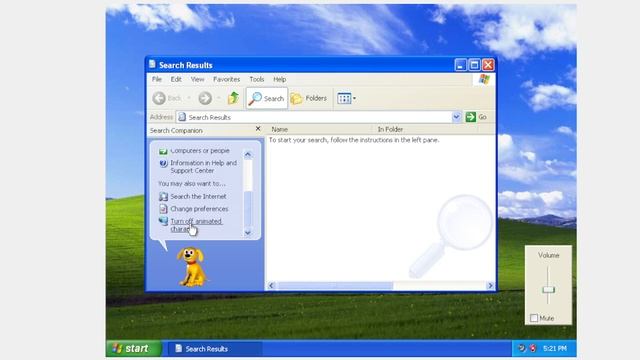Click right arrow of horizontal scrollbar

pos(490,285)
